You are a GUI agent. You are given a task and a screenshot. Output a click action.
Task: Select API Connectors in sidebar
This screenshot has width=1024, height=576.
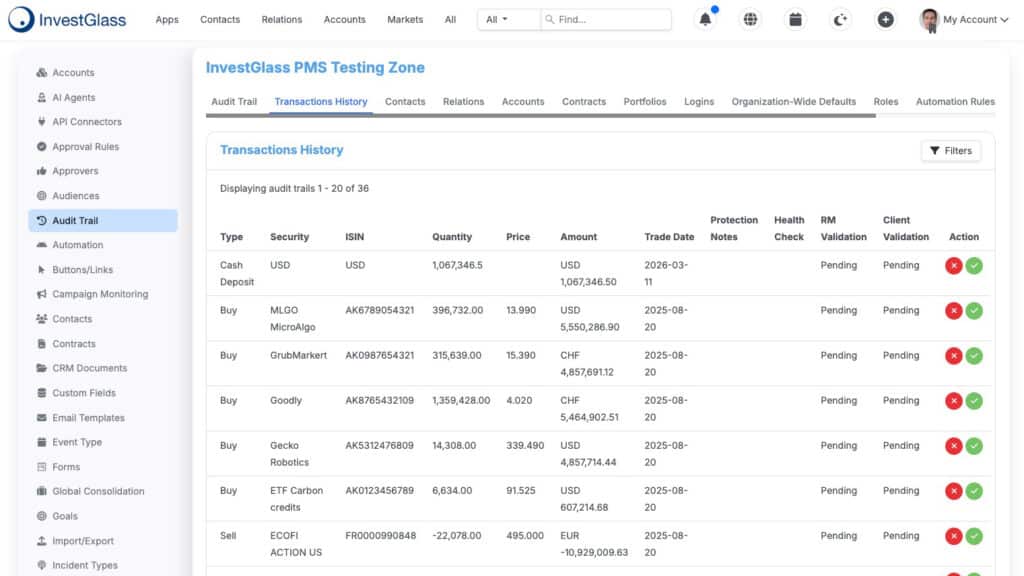pos(87,122)
